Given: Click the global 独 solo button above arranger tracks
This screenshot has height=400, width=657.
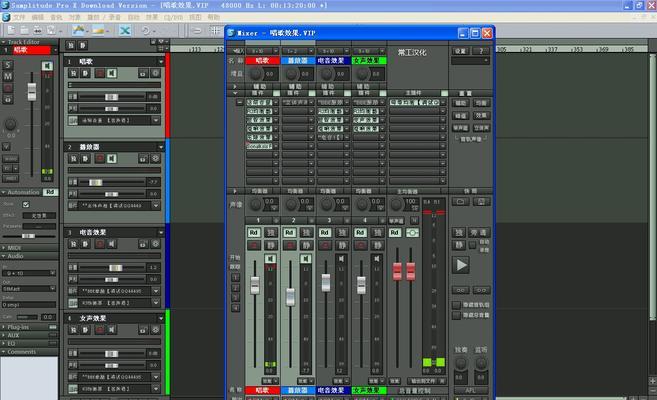Looking at the screenshot, I should pyautogui.click(x=71, y=45).
